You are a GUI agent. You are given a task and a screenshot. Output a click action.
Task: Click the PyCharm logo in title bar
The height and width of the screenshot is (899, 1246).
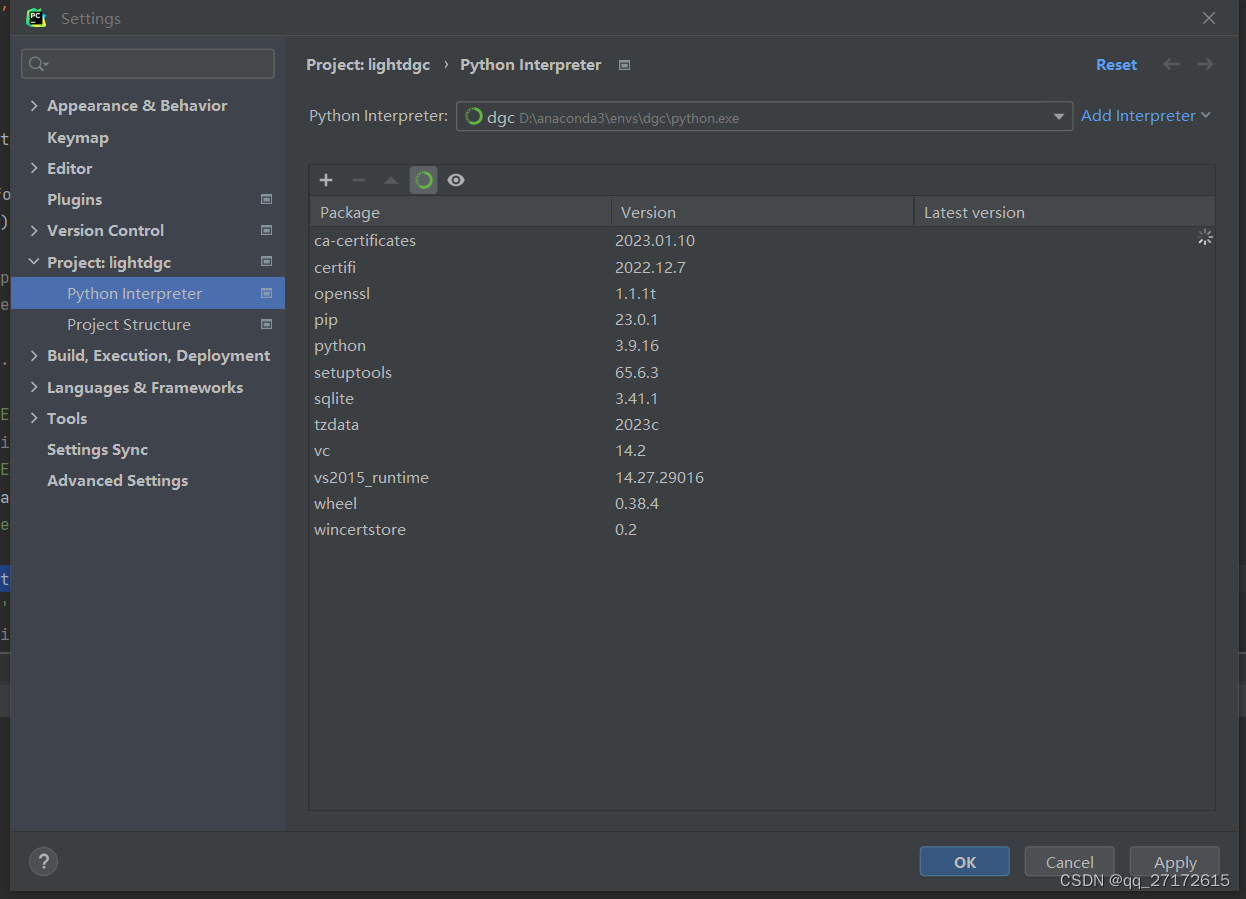point(36,18)
